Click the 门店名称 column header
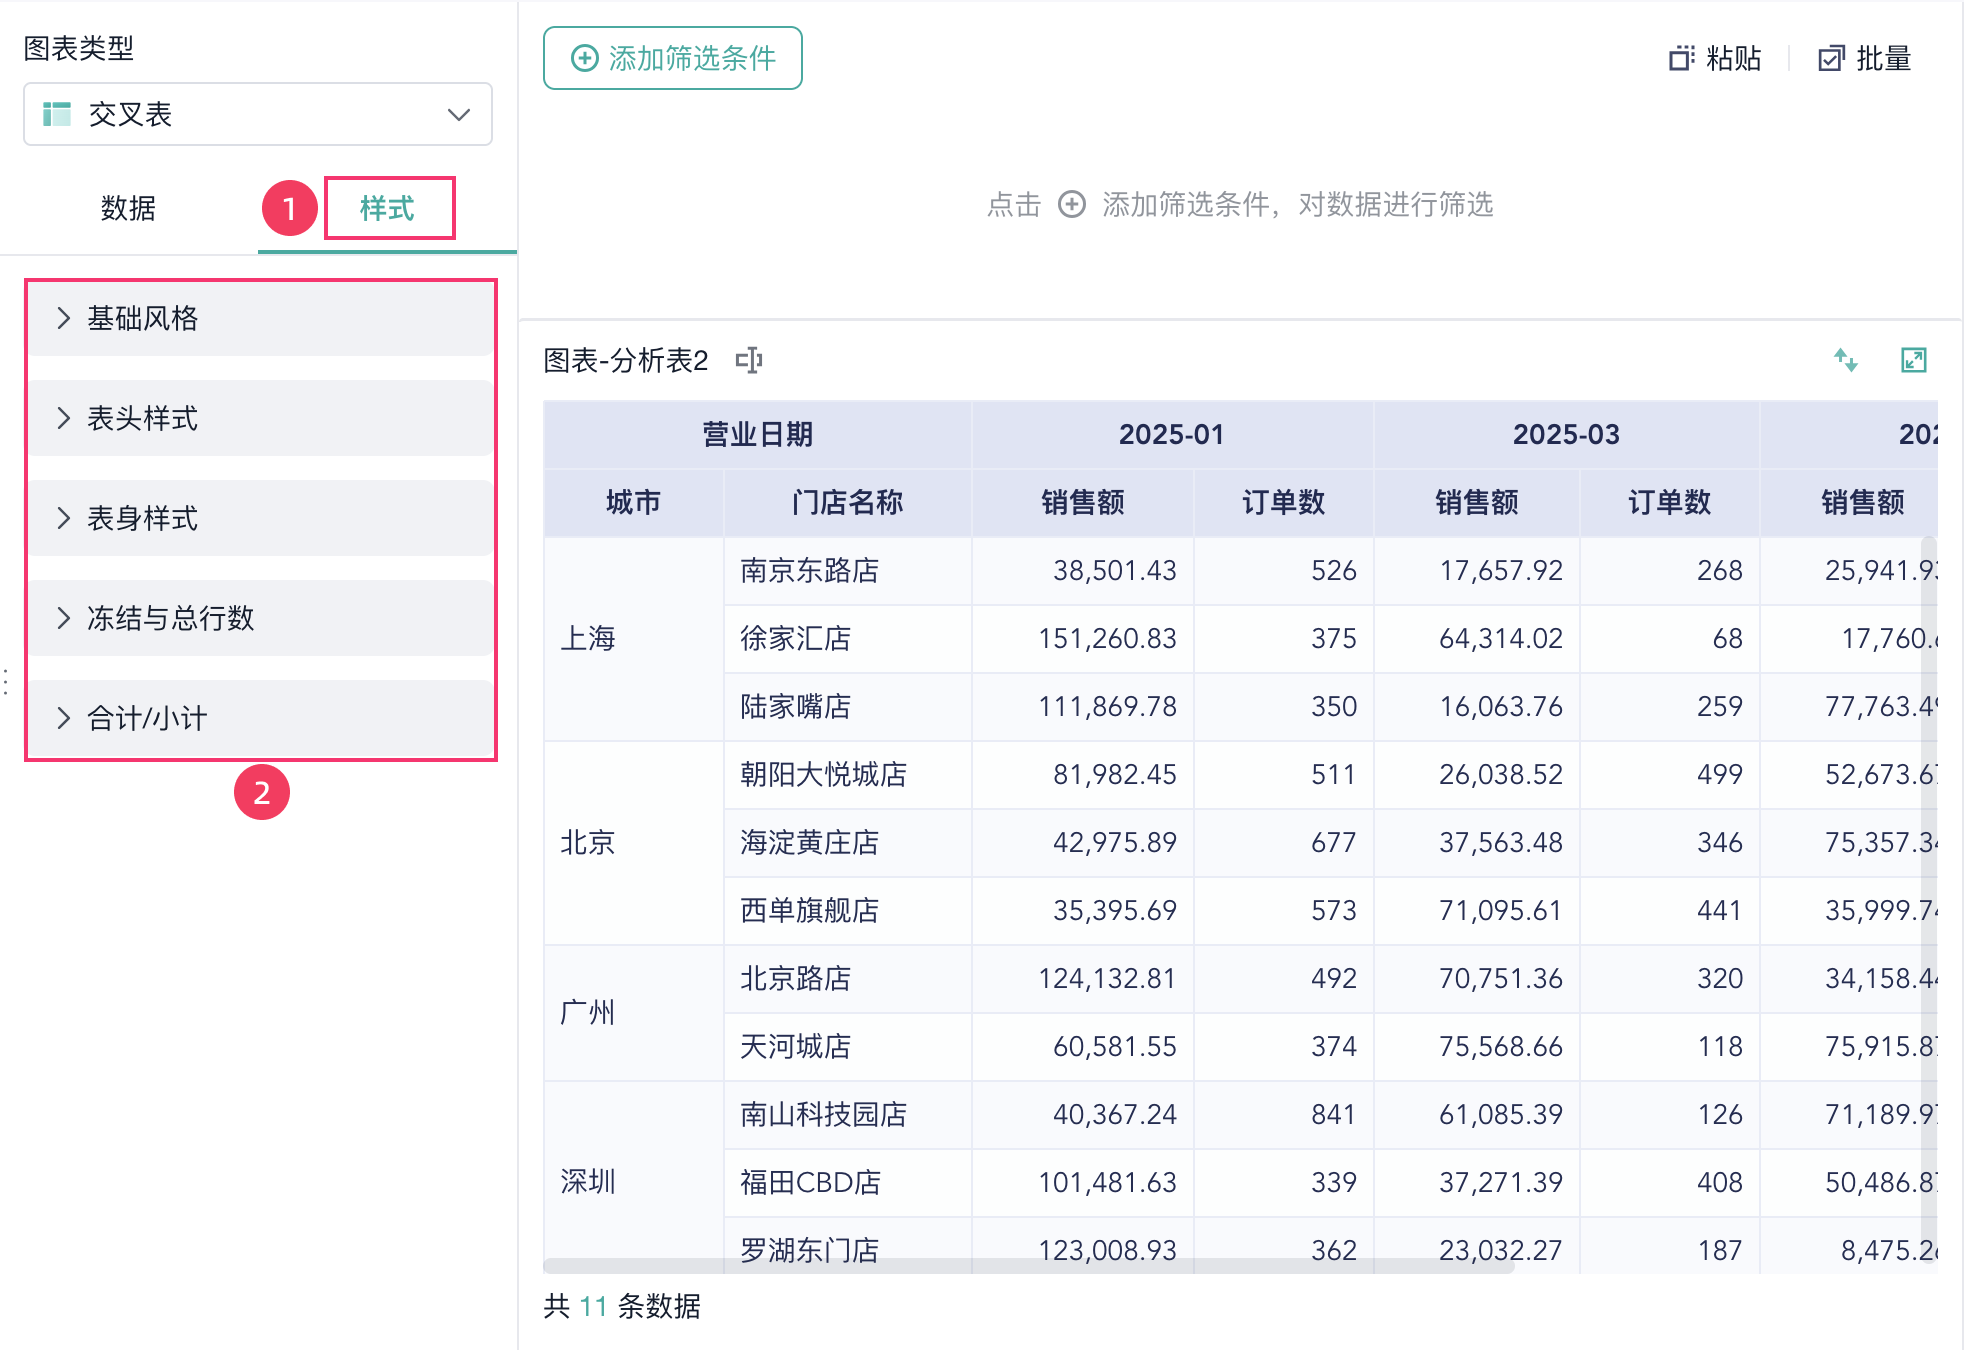 847,502
